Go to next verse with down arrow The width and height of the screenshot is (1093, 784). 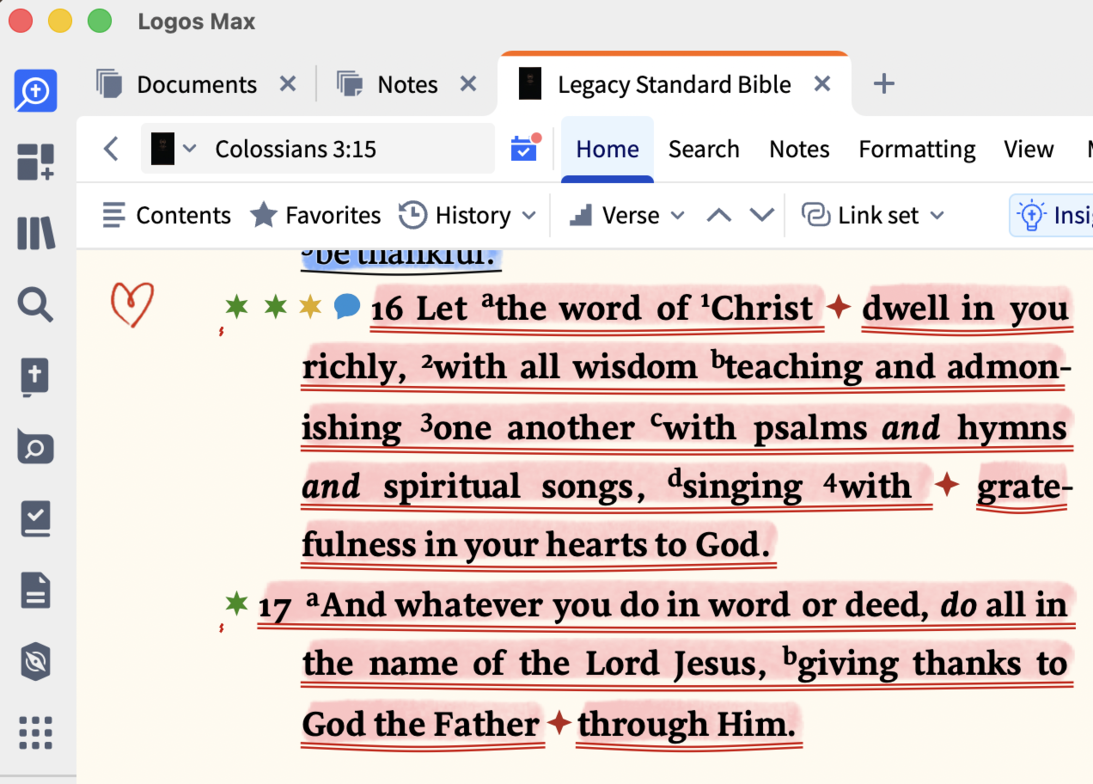[x=762, y=215]
